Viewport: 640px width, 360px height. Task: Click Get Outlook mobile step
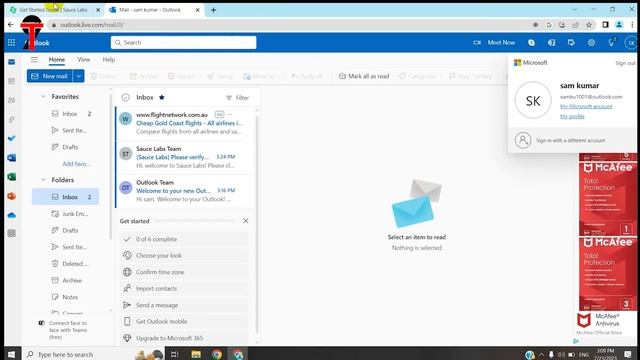point(184,322)
